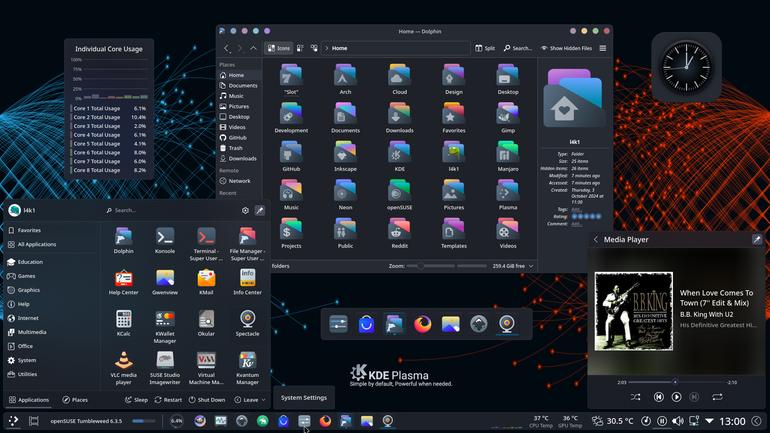Switch Dolphin to compact view mode
The width and height of the screenshot is (770, 433).
(x=300, y=48)
